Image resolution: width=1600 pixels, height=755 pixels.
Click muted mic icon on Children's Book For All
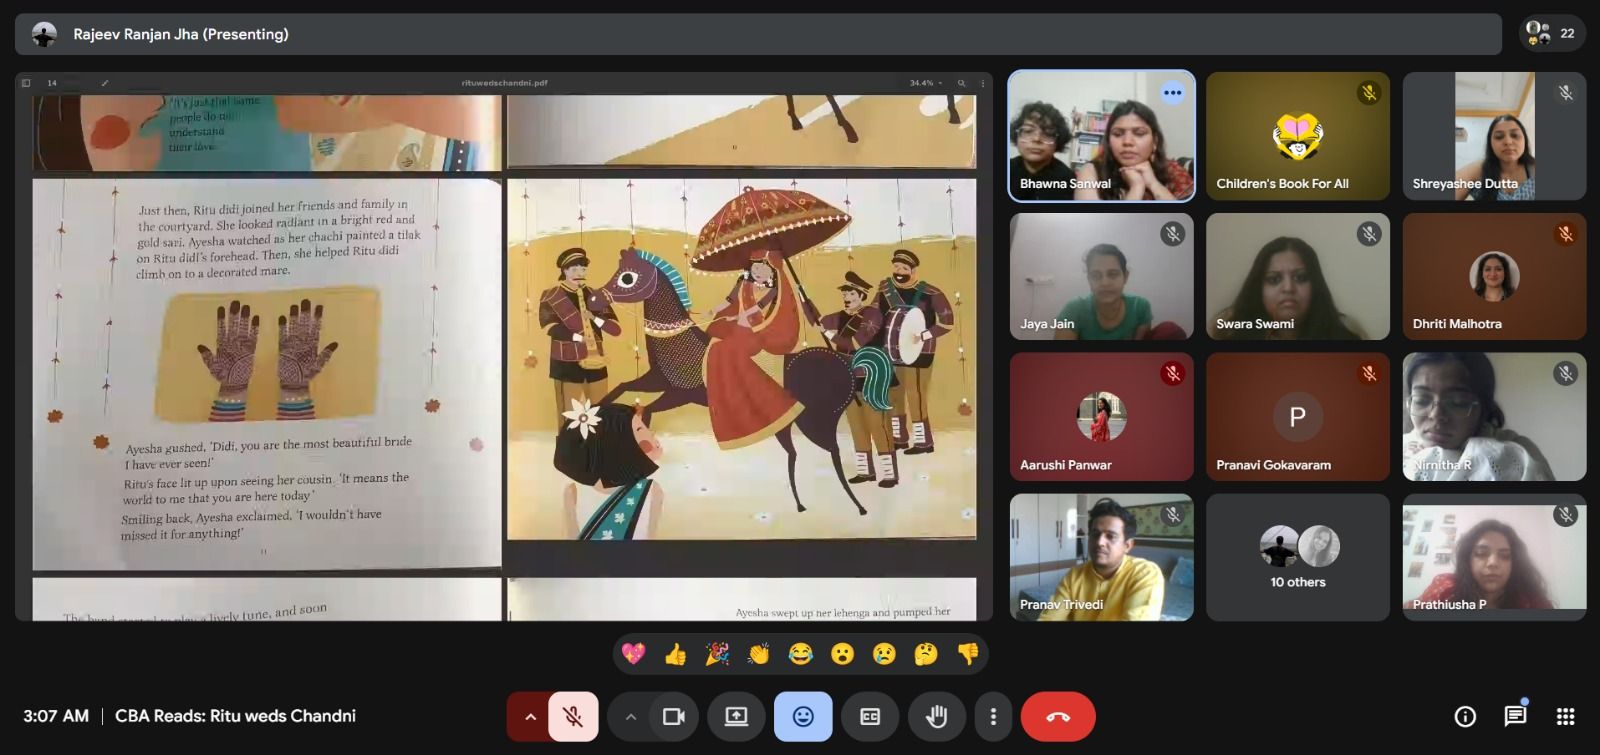[1369, 93]
